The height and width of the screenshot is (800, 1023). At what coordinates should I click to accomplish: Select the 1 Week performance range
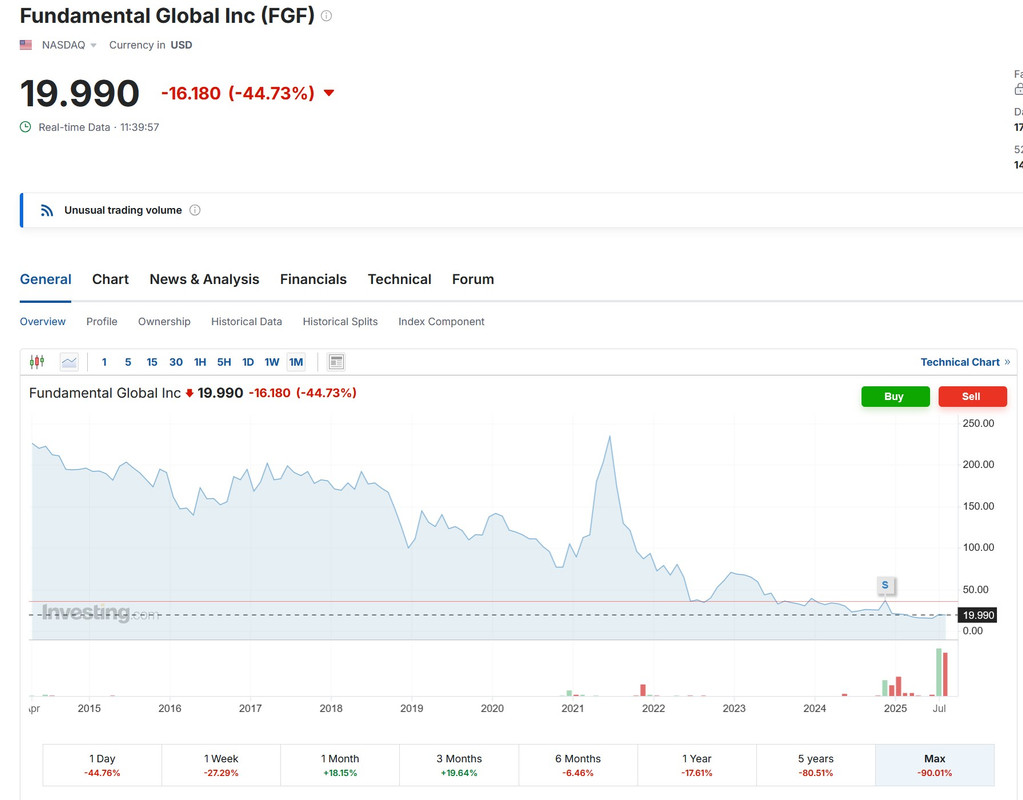coord(221,765)
